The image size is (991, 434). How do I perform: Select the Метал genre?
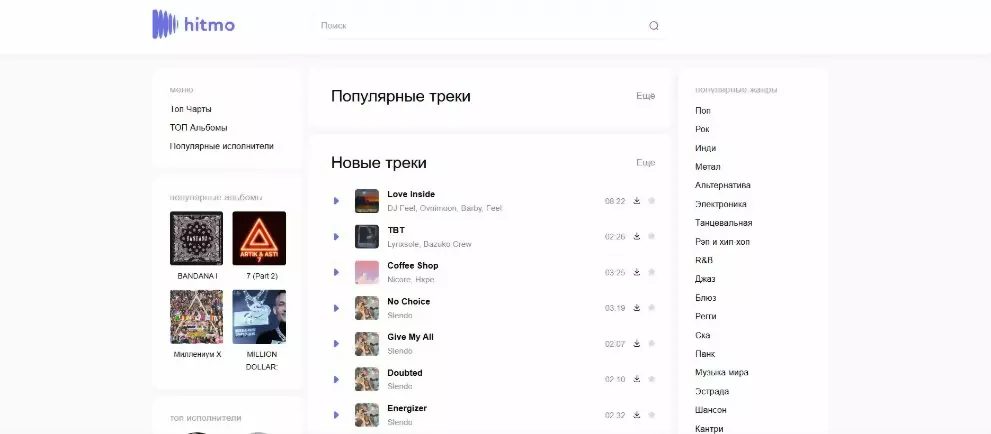pyautogui.click(x=708, y=167)
